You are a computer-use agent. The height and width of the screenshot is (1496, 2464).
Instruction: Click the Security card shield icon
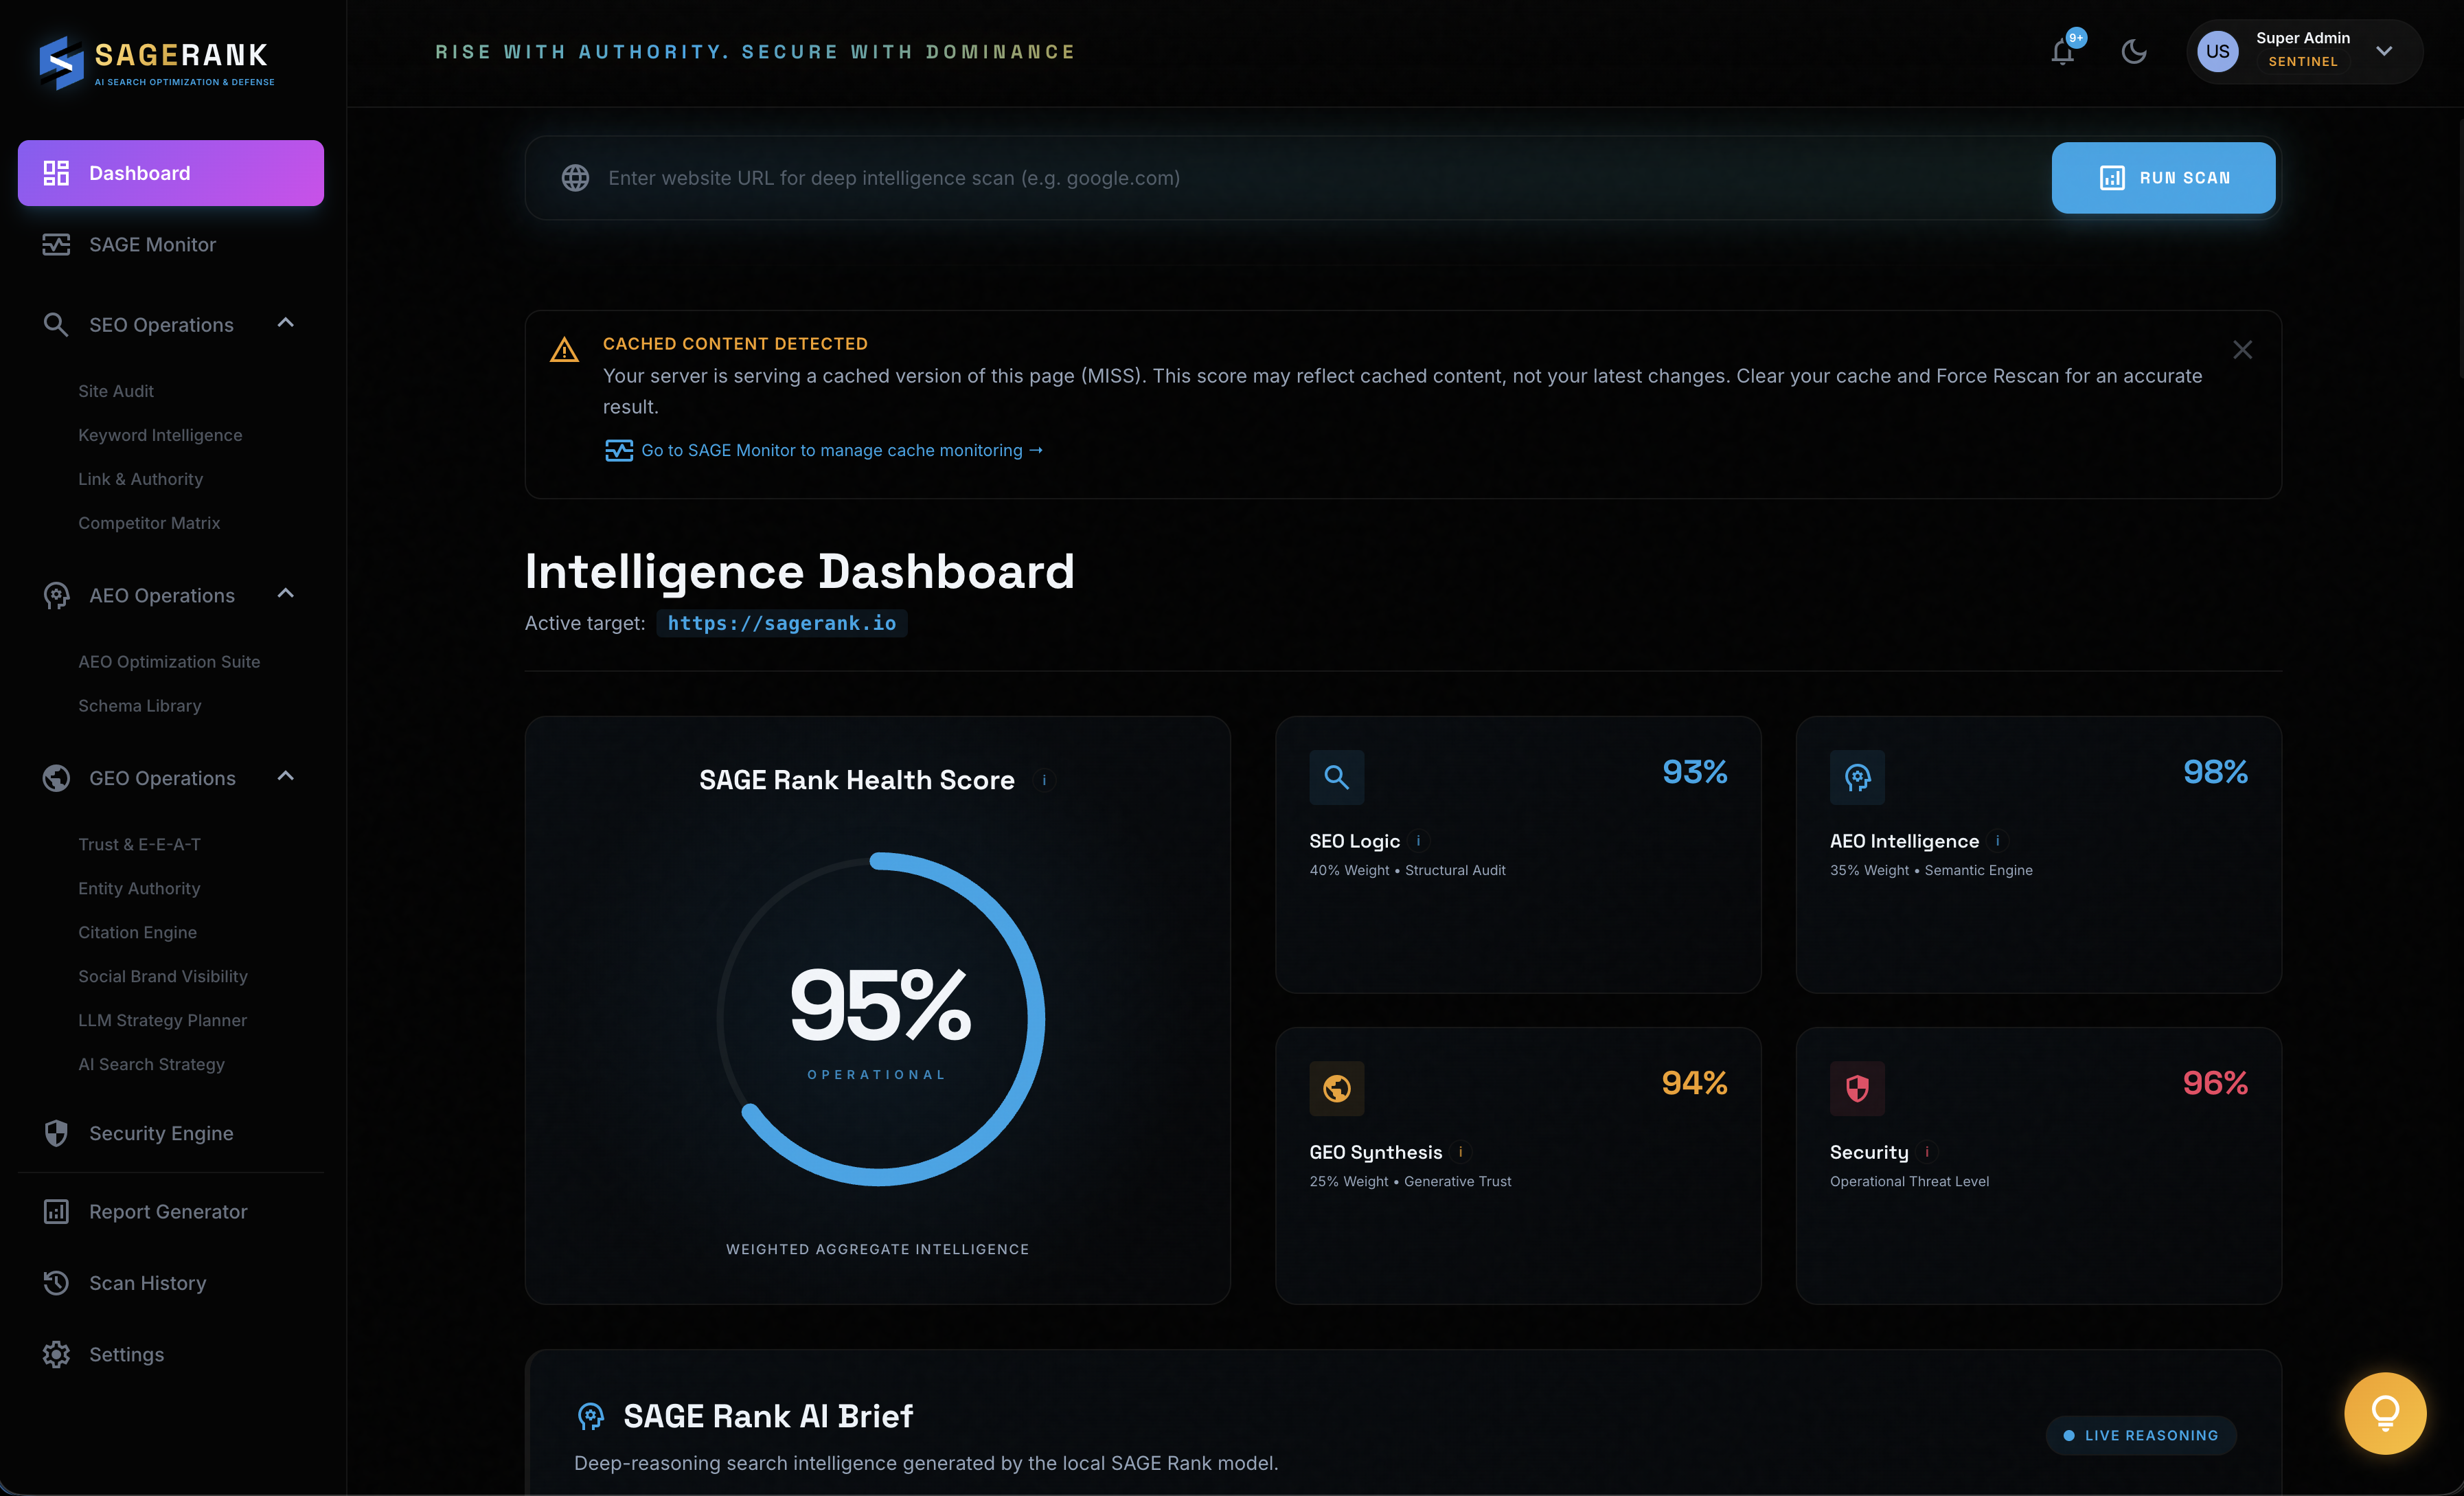[x=1857, y=1088]
